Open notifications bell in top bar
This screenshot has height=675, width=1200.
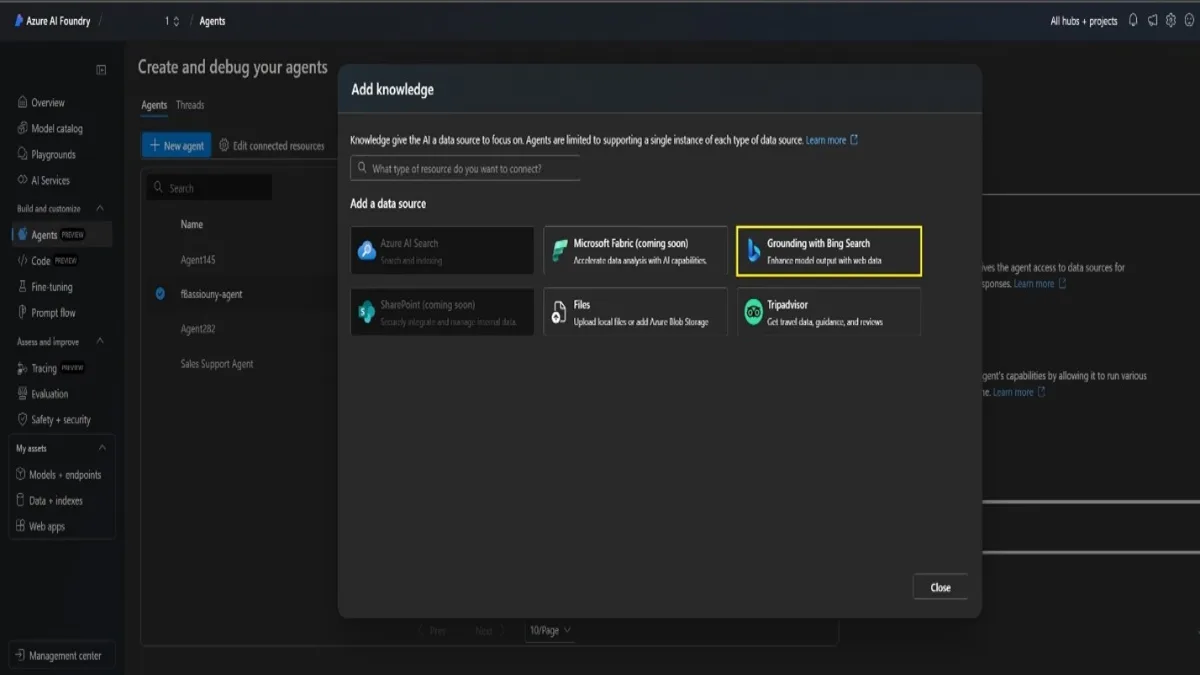1133,21
